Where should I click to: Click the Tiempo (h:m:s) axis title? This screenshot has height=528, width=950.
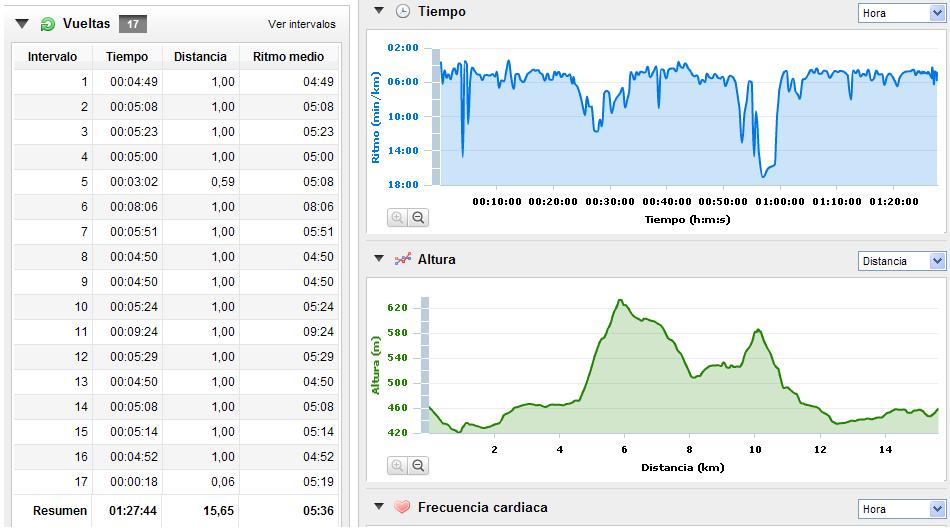687,219
